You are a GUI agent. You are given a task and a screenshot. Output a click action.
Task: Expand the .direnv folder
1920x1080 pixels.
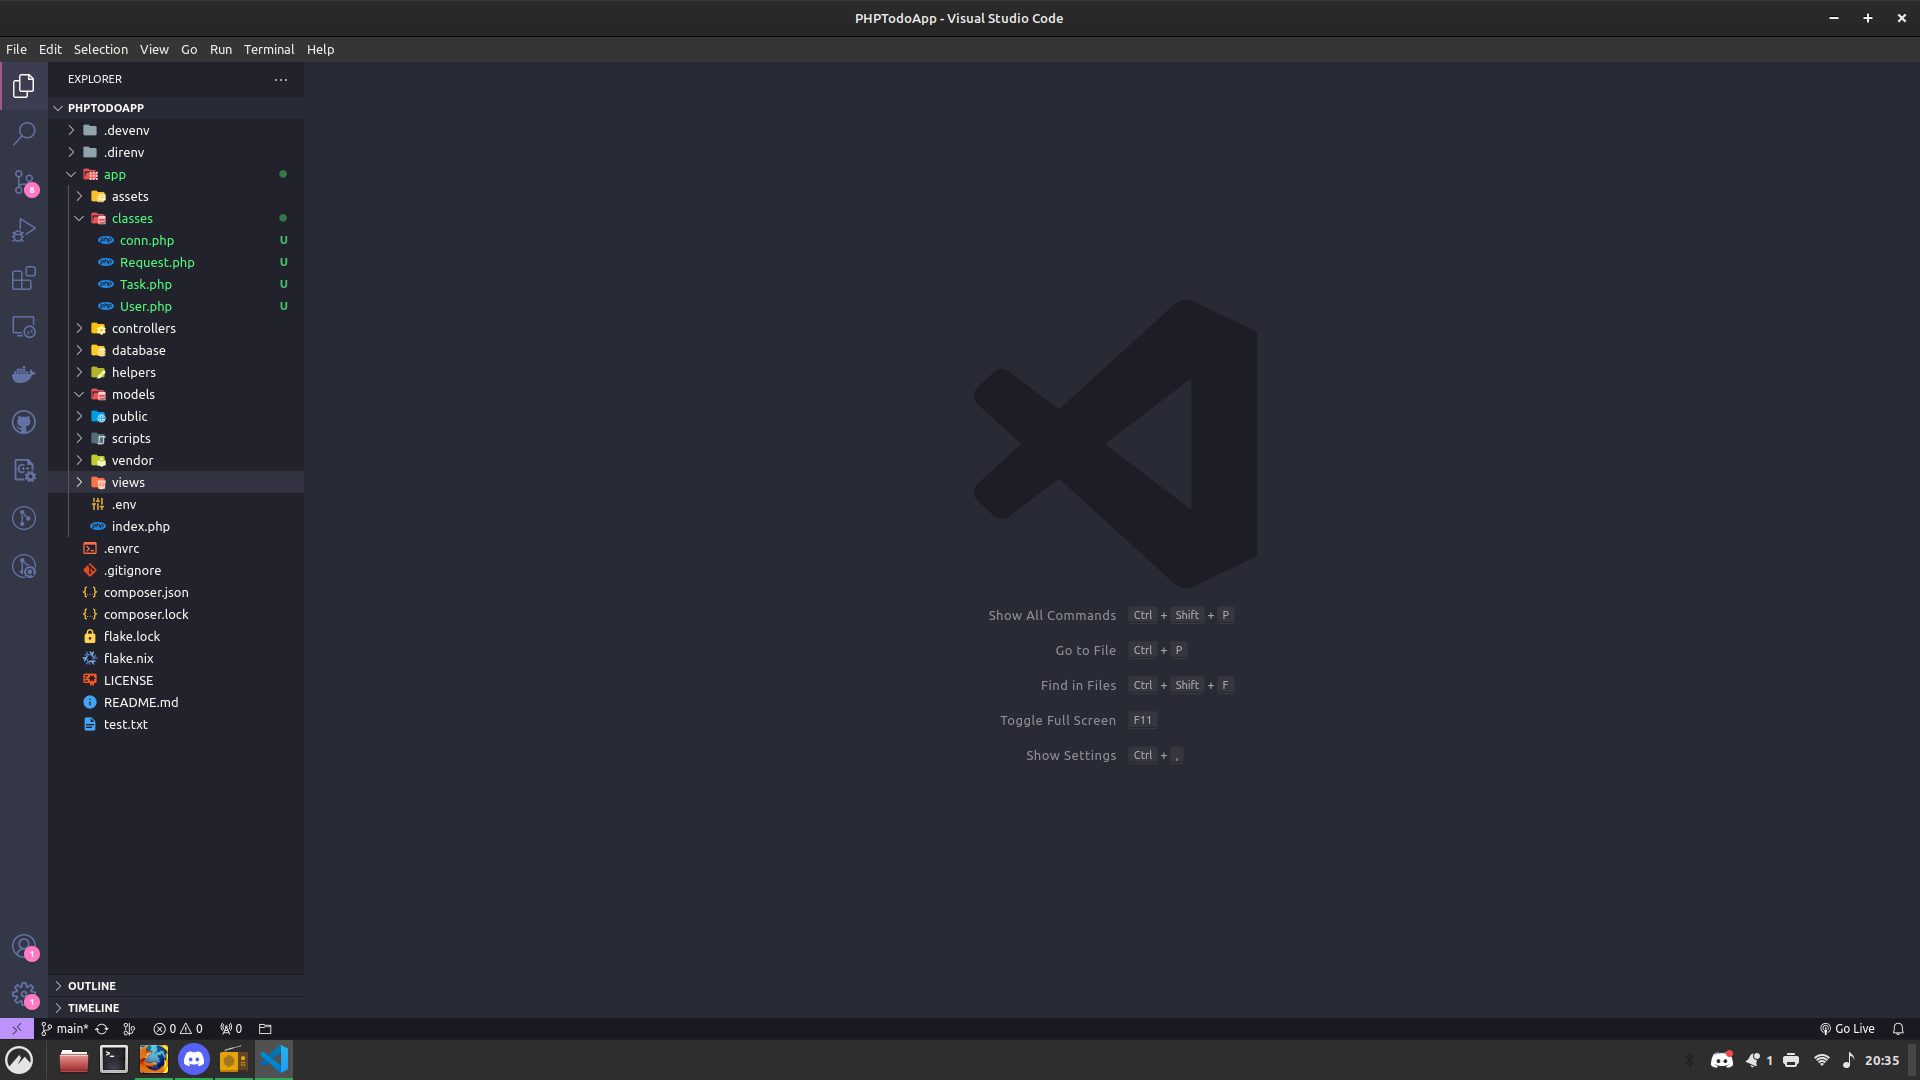point(176,152)
